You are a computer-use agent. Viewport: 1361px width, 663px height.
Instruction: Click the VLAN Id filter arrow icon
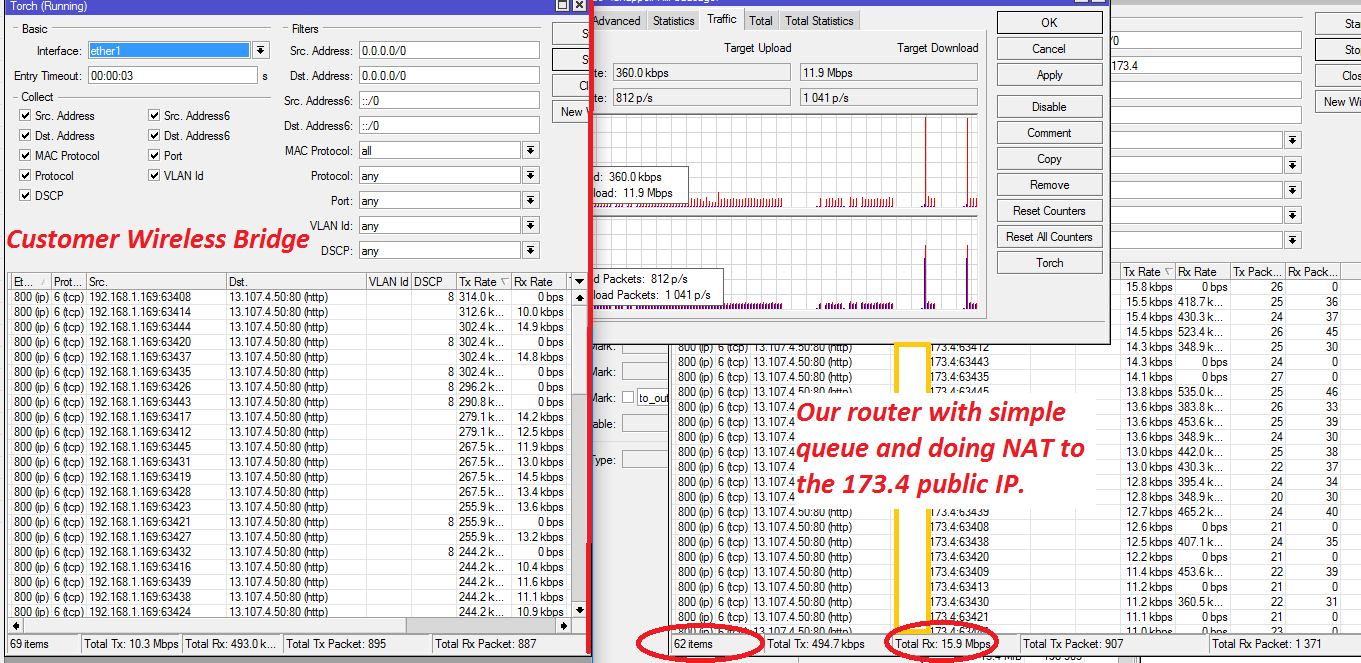(531, 225)
